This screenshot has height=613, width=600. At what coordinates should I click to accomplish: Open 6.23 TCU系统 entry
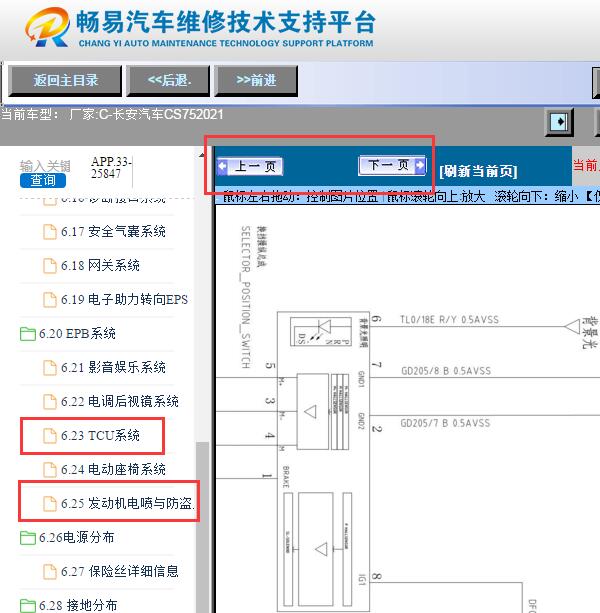(100, 436)
